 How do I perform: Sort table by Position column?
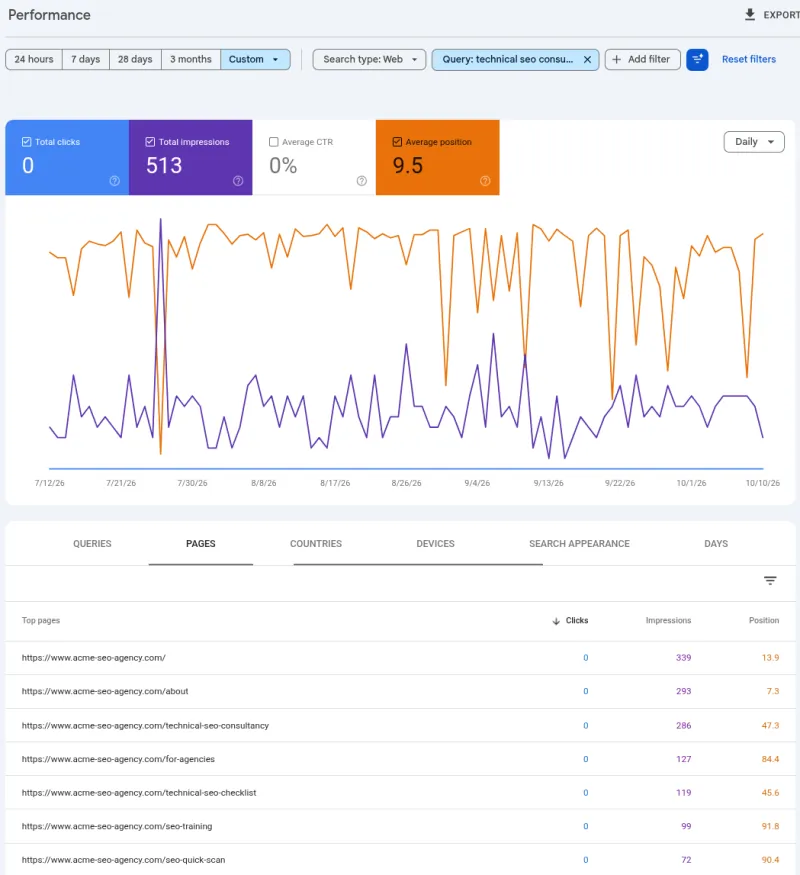point(764,621)
